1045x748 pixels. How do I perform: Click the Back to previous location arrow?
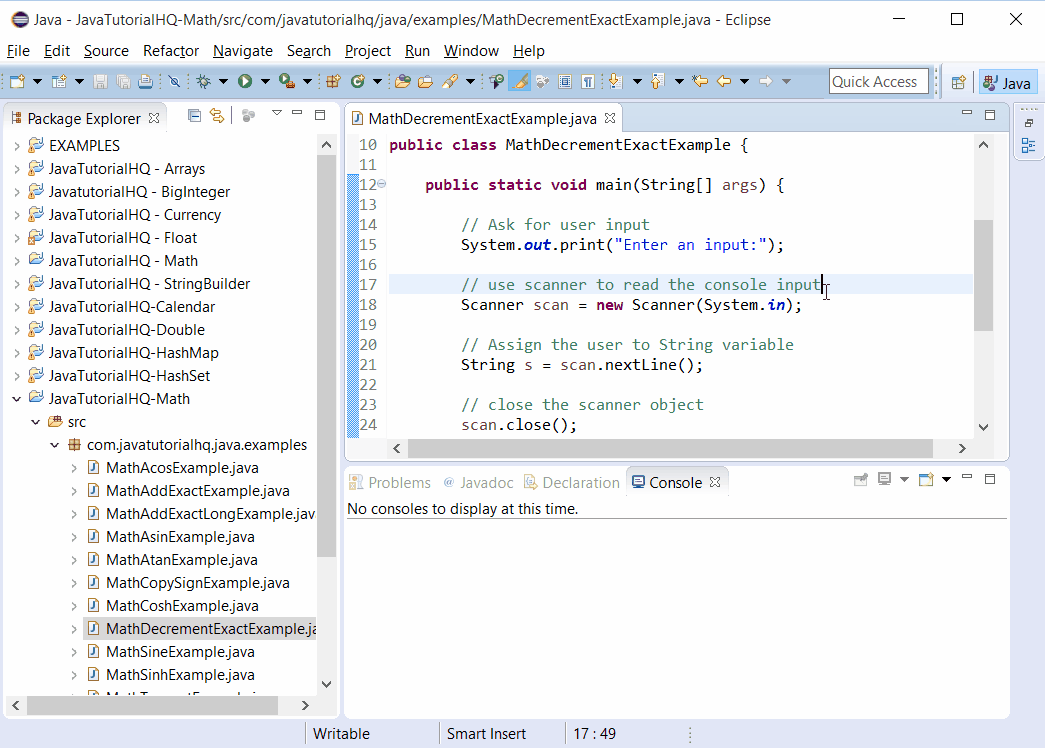(x=724, y=81)
